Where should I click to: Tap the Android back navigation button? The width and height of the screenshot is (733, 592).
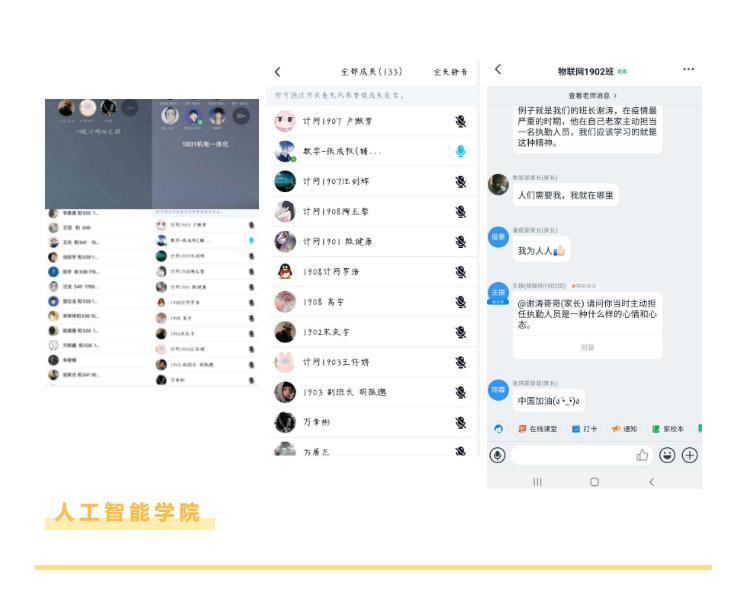(652, 482)
